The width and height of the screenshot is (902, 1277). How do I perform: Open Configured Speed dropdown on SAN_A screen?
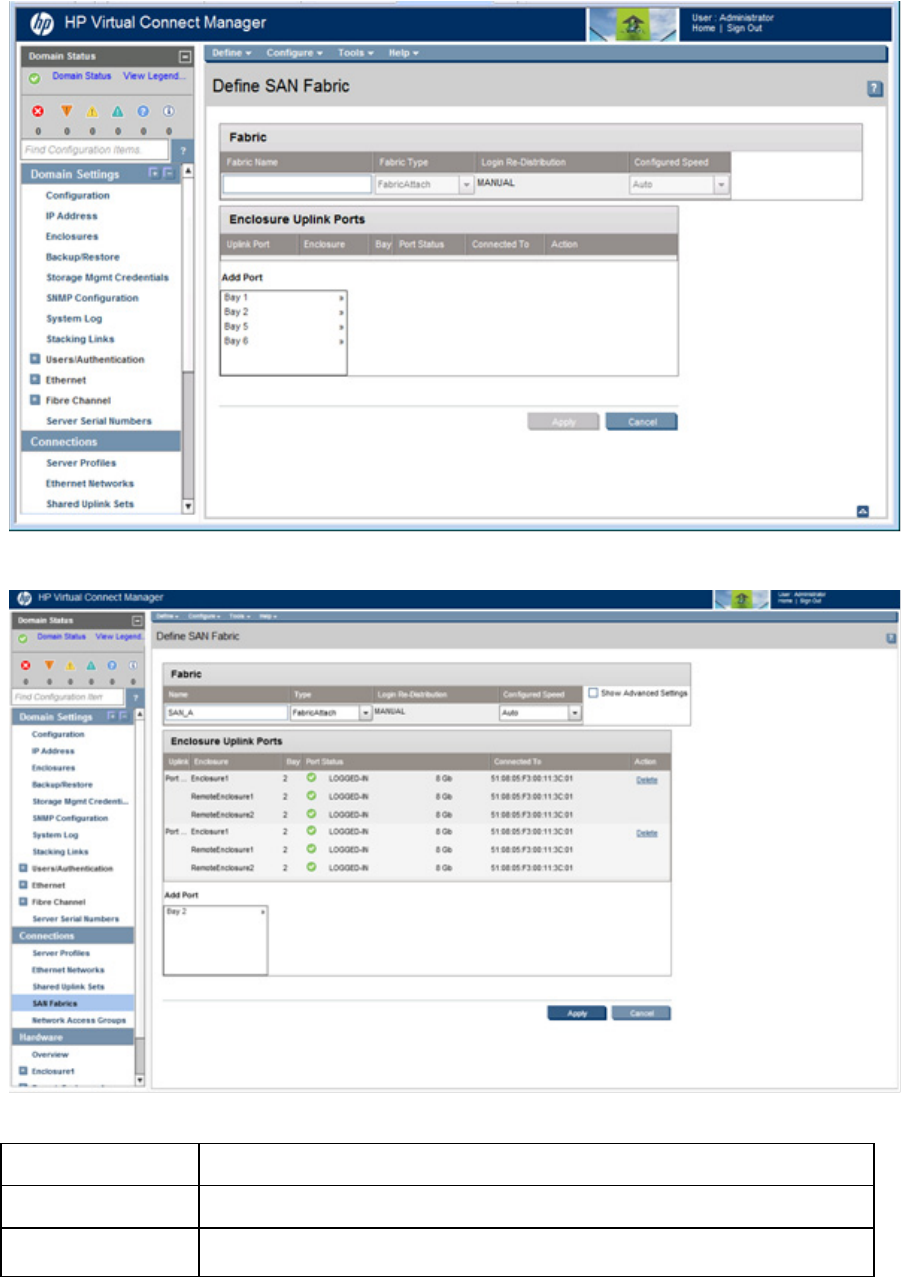coord(575,712)
